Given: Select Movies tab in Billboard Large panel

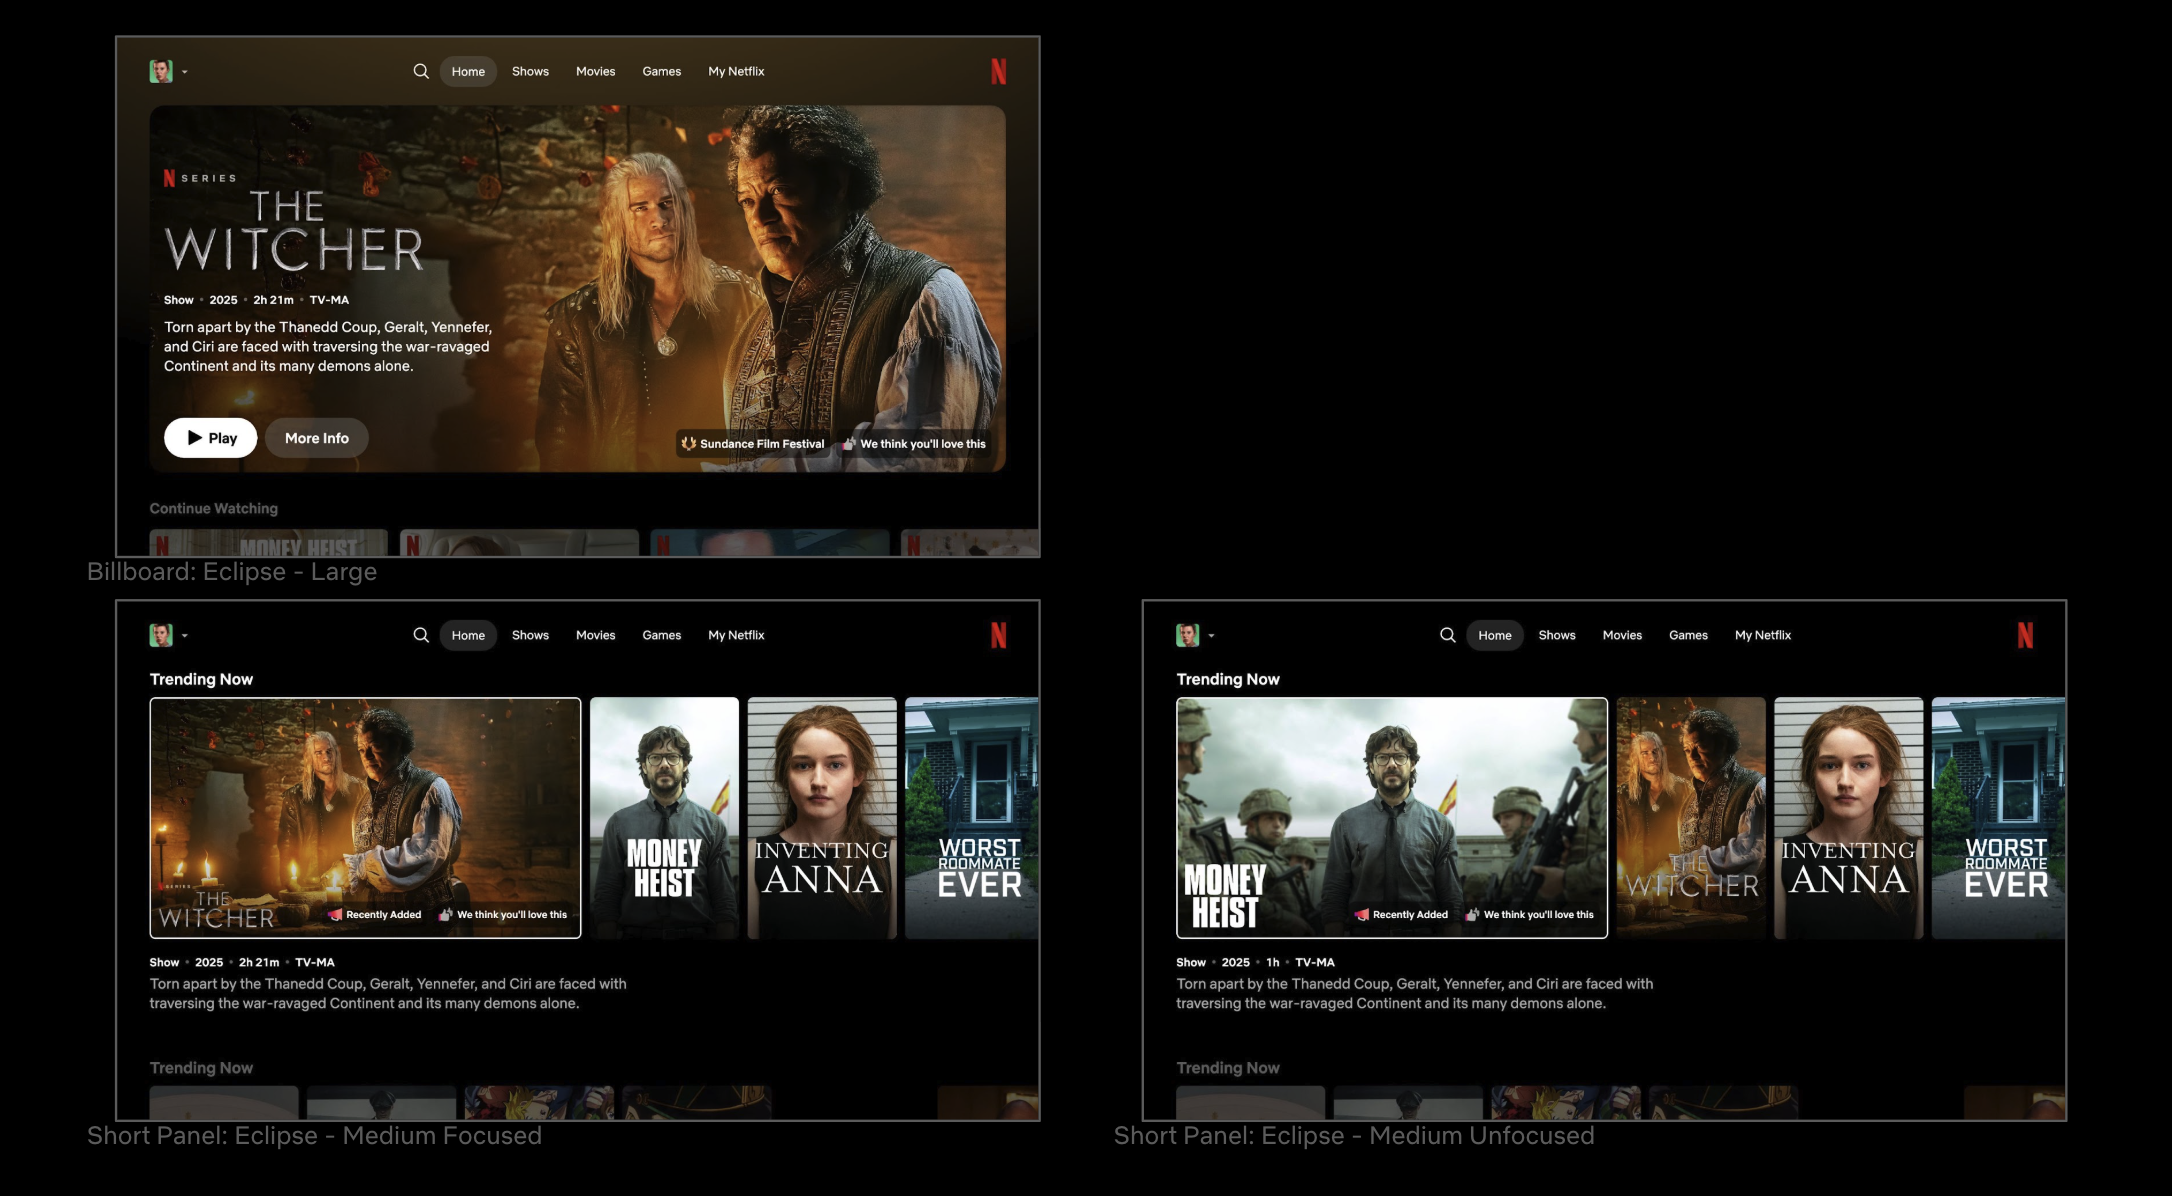Looking at the screenshot, I should [x=595, y=71].
